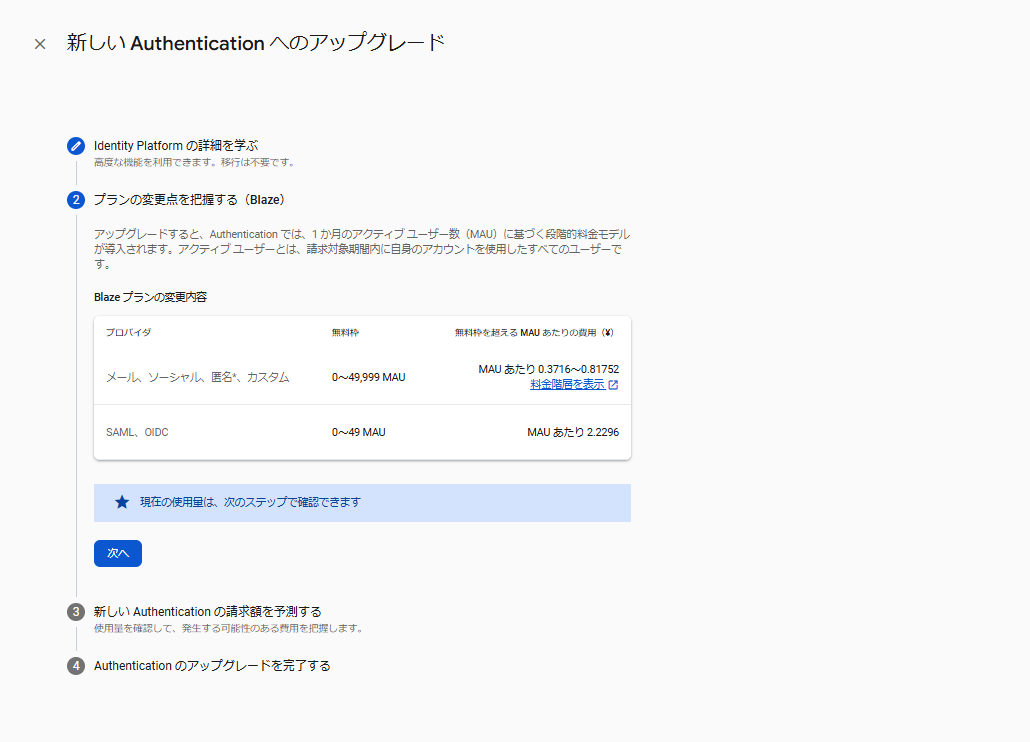Select the MAU あたり 0.3716〜0.81752 value
This screenshot has height=742, width=1030.
coord(549,369)
